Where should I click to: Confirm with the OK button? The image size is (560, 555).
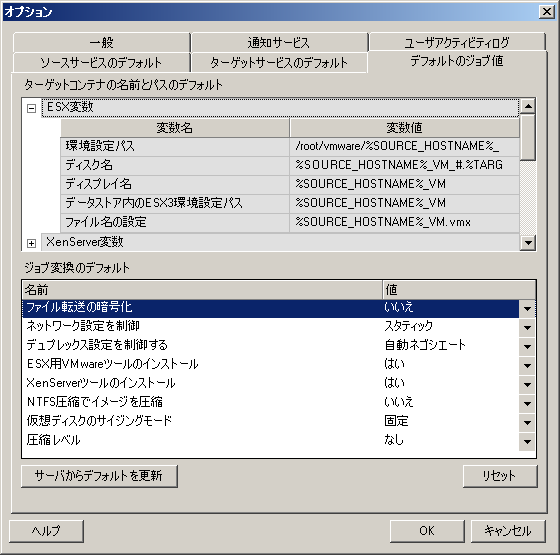pos(427,531)
